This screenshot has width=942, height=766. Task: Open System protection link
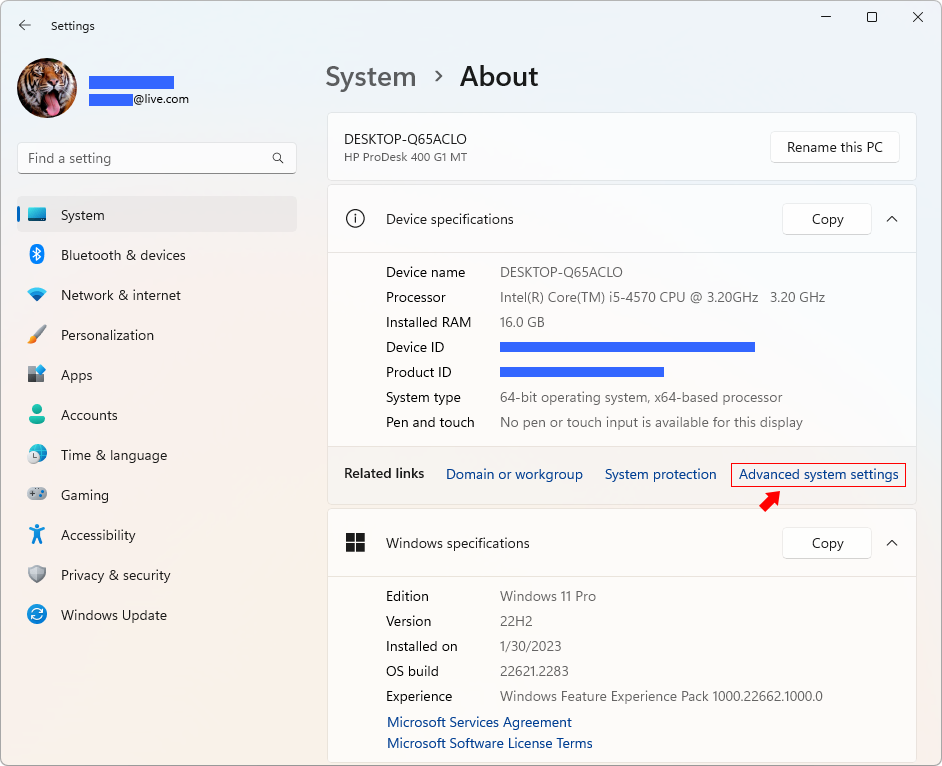pyautogui.click(x=660, y=474)
